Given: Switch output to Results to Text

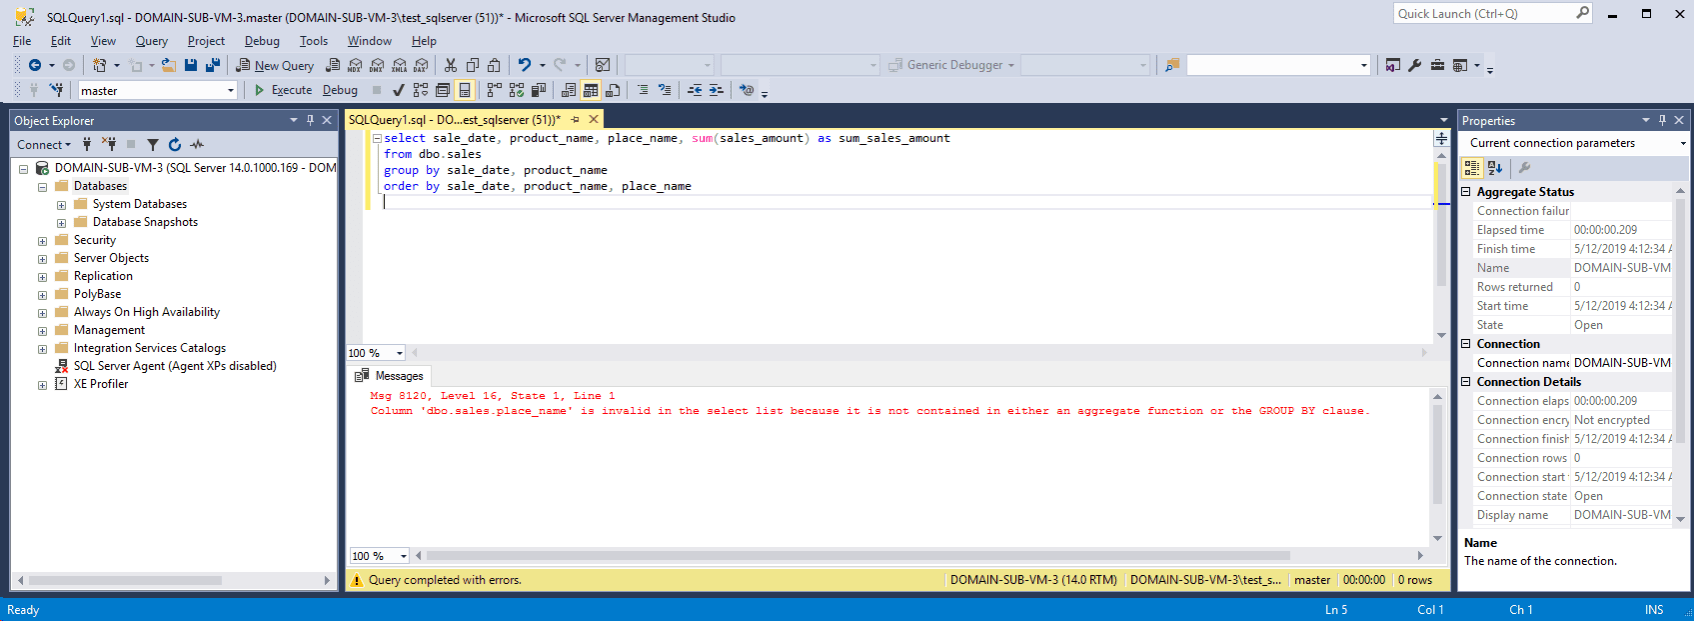Looking at the screenshot, I should pyautogui.click(x=568, y=90).
